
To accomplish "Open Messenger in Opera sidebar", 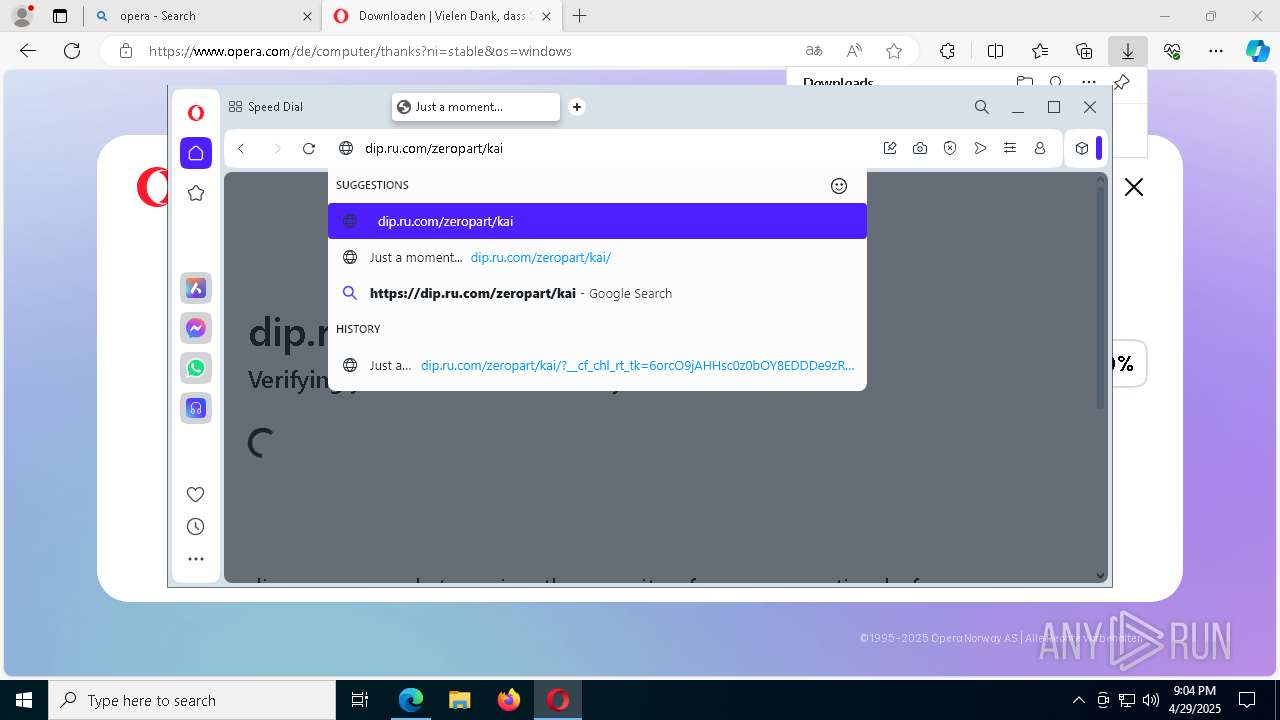I will [196, 328].
